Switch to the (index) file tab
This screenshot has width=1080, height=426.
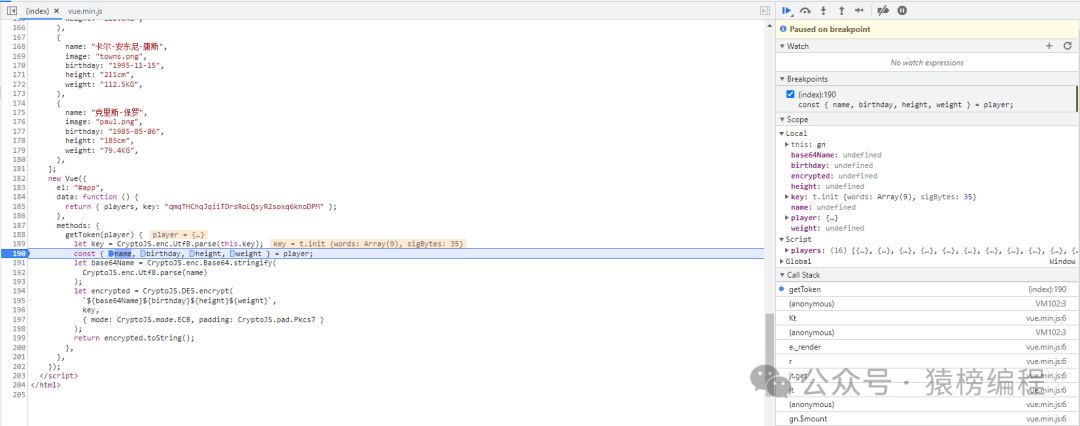pyautogui.click(x=38, y=11)
